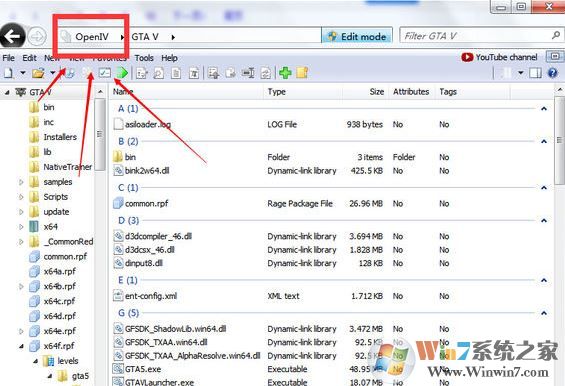
Task: Open the Tools menu
Action: [x=144, y=58]
